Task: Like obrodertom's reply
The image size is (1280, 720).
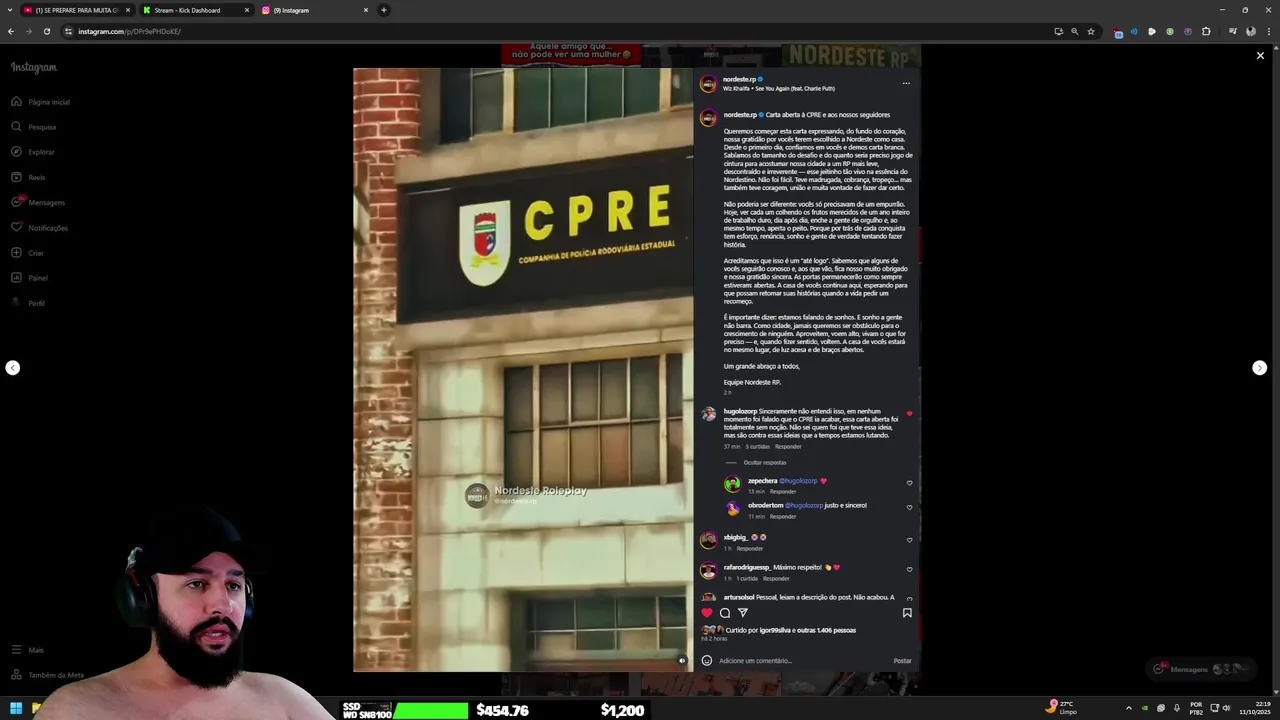Action: [x=909, y=507]
